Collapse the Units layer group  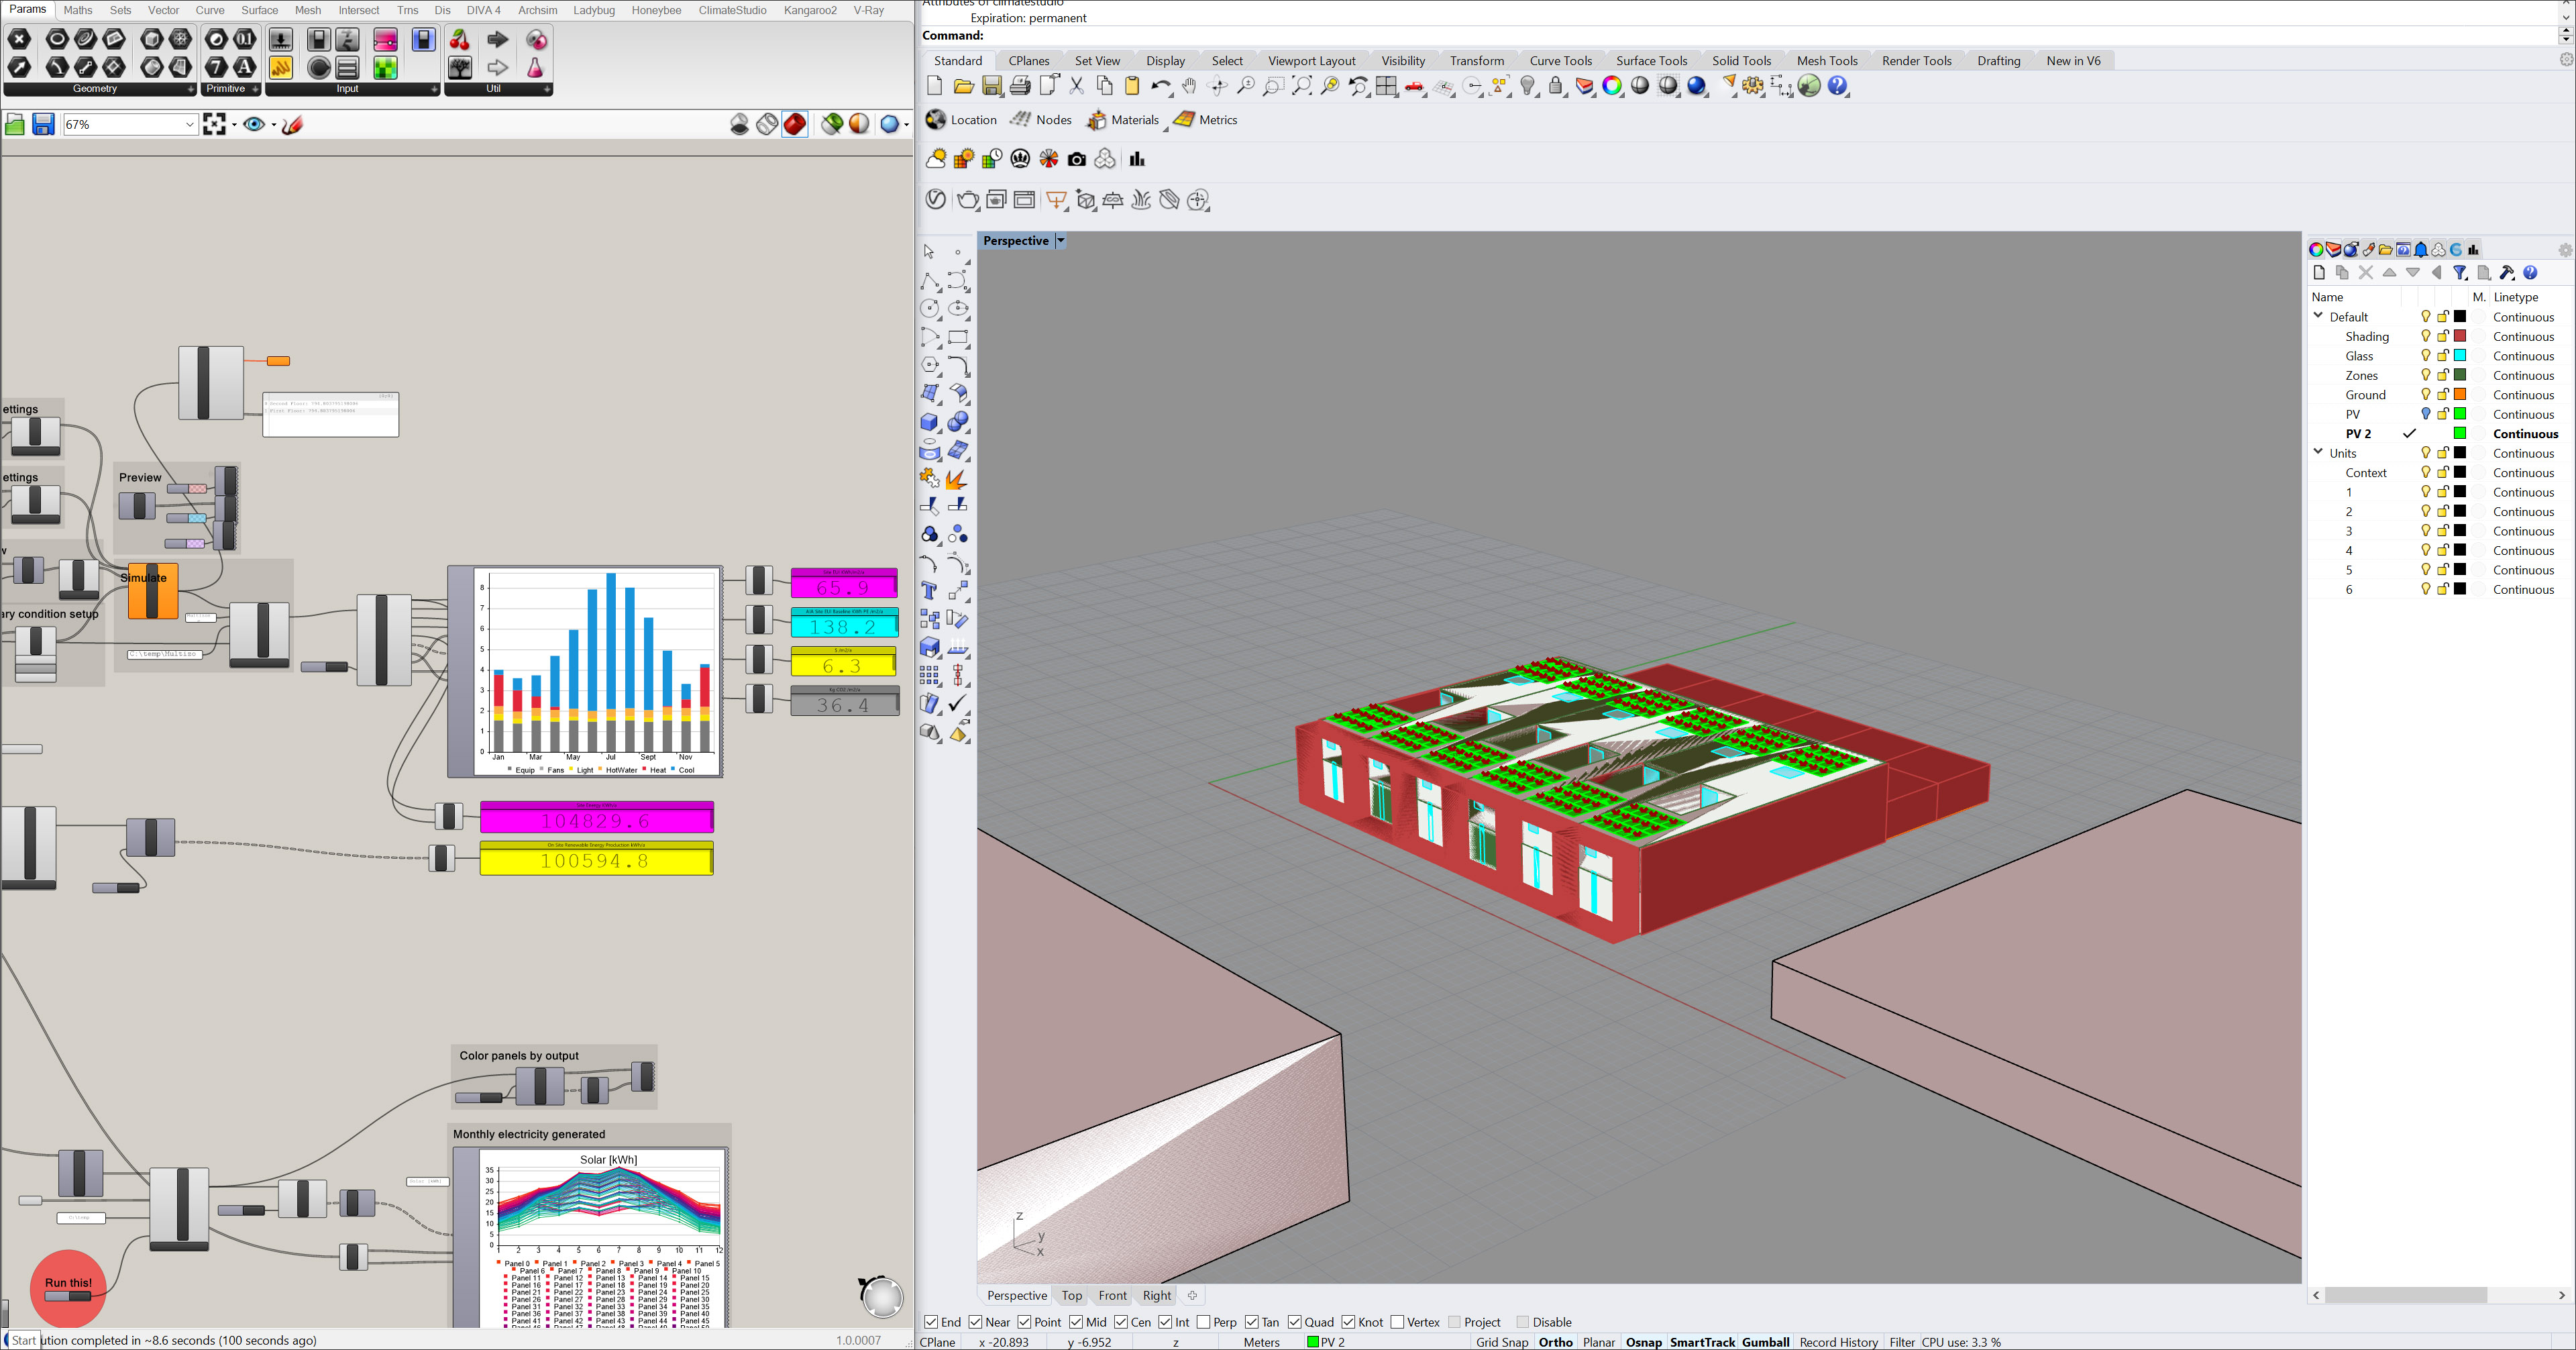pyautogui.click(x=2319, y=452)
